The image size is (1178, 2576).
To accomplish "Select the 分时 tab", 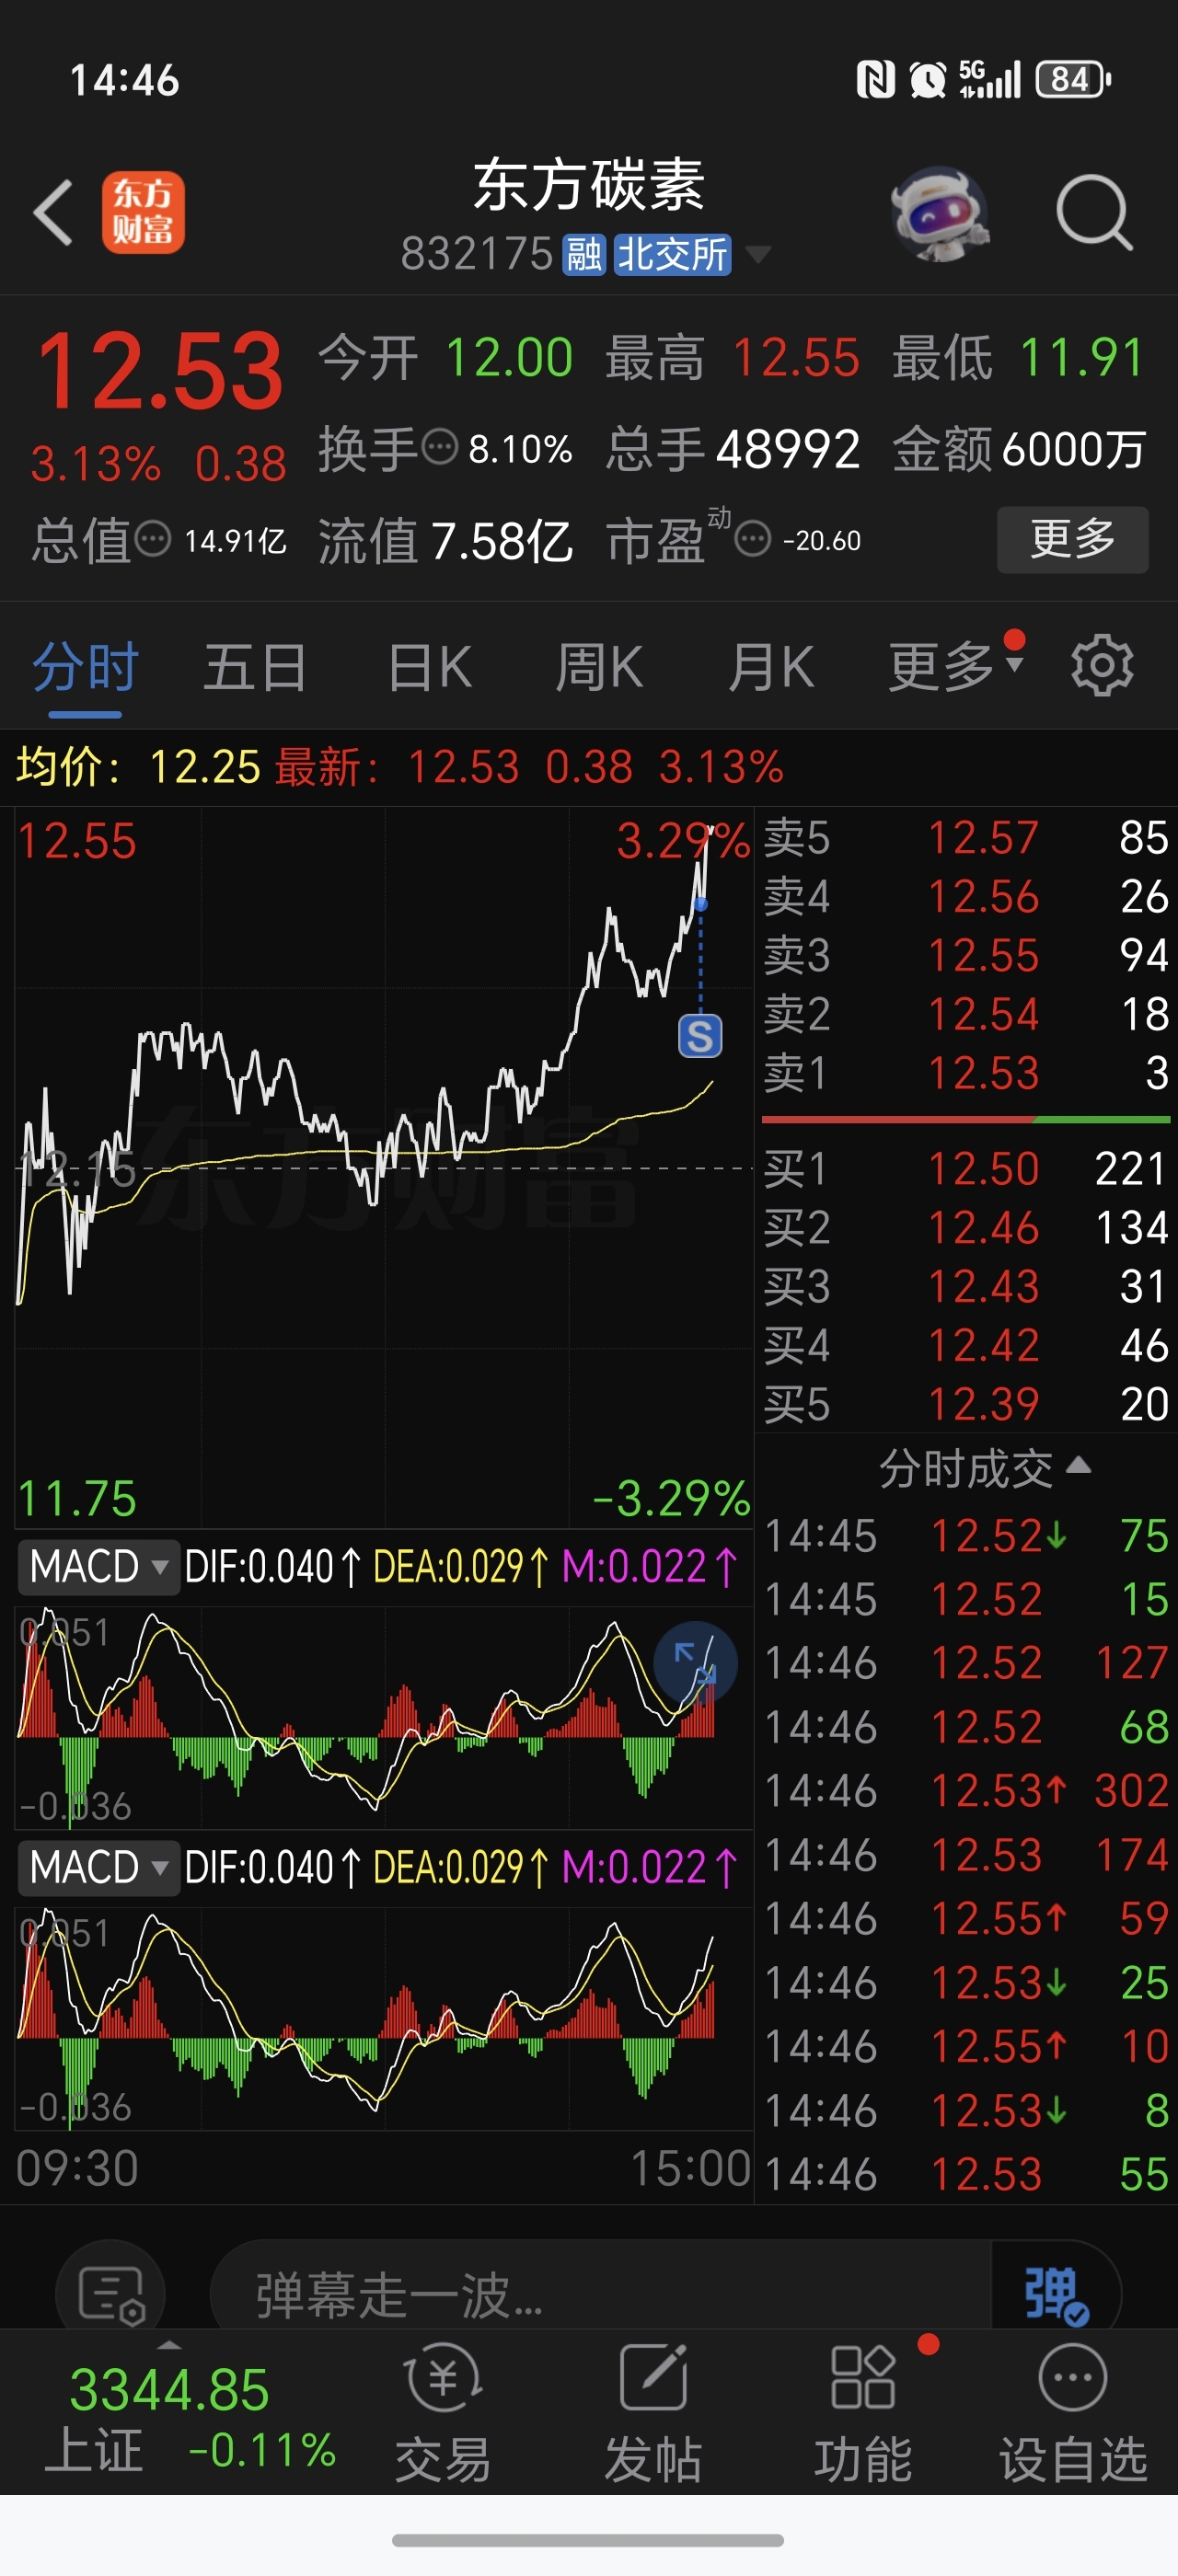I will [85, 667].
